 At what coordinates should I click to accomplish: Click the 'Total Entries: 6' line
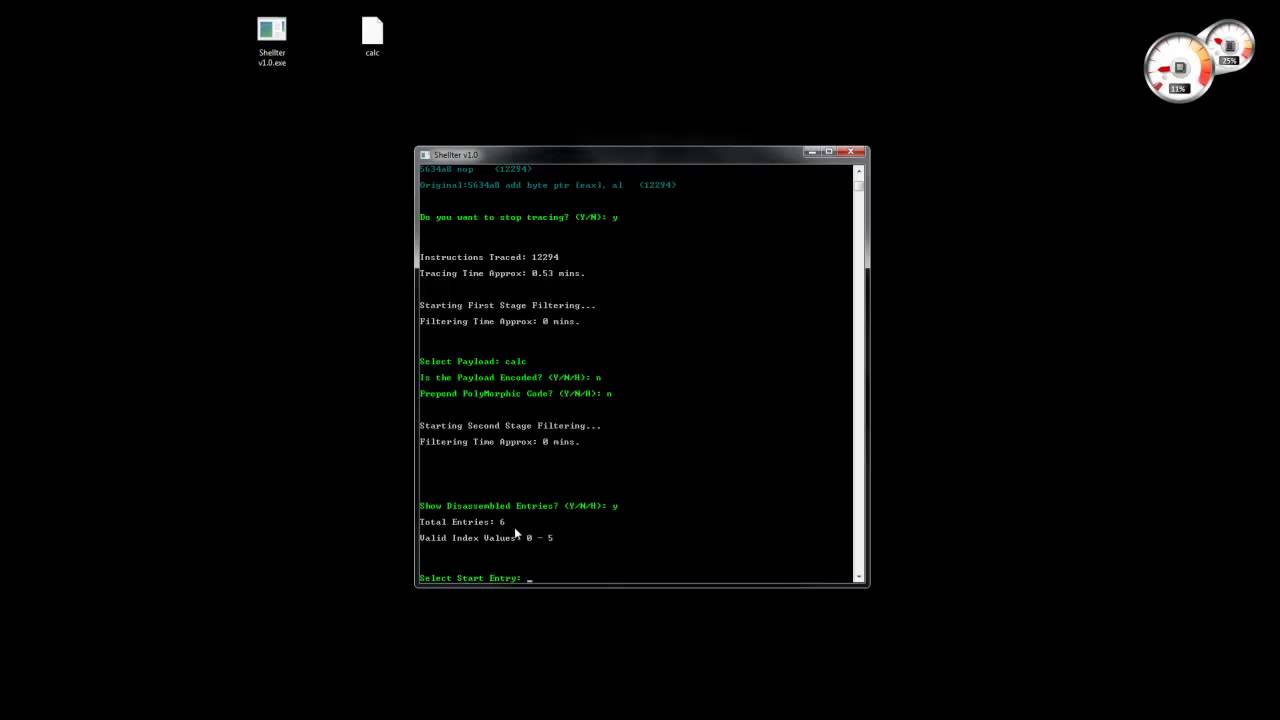pos(462,522)
